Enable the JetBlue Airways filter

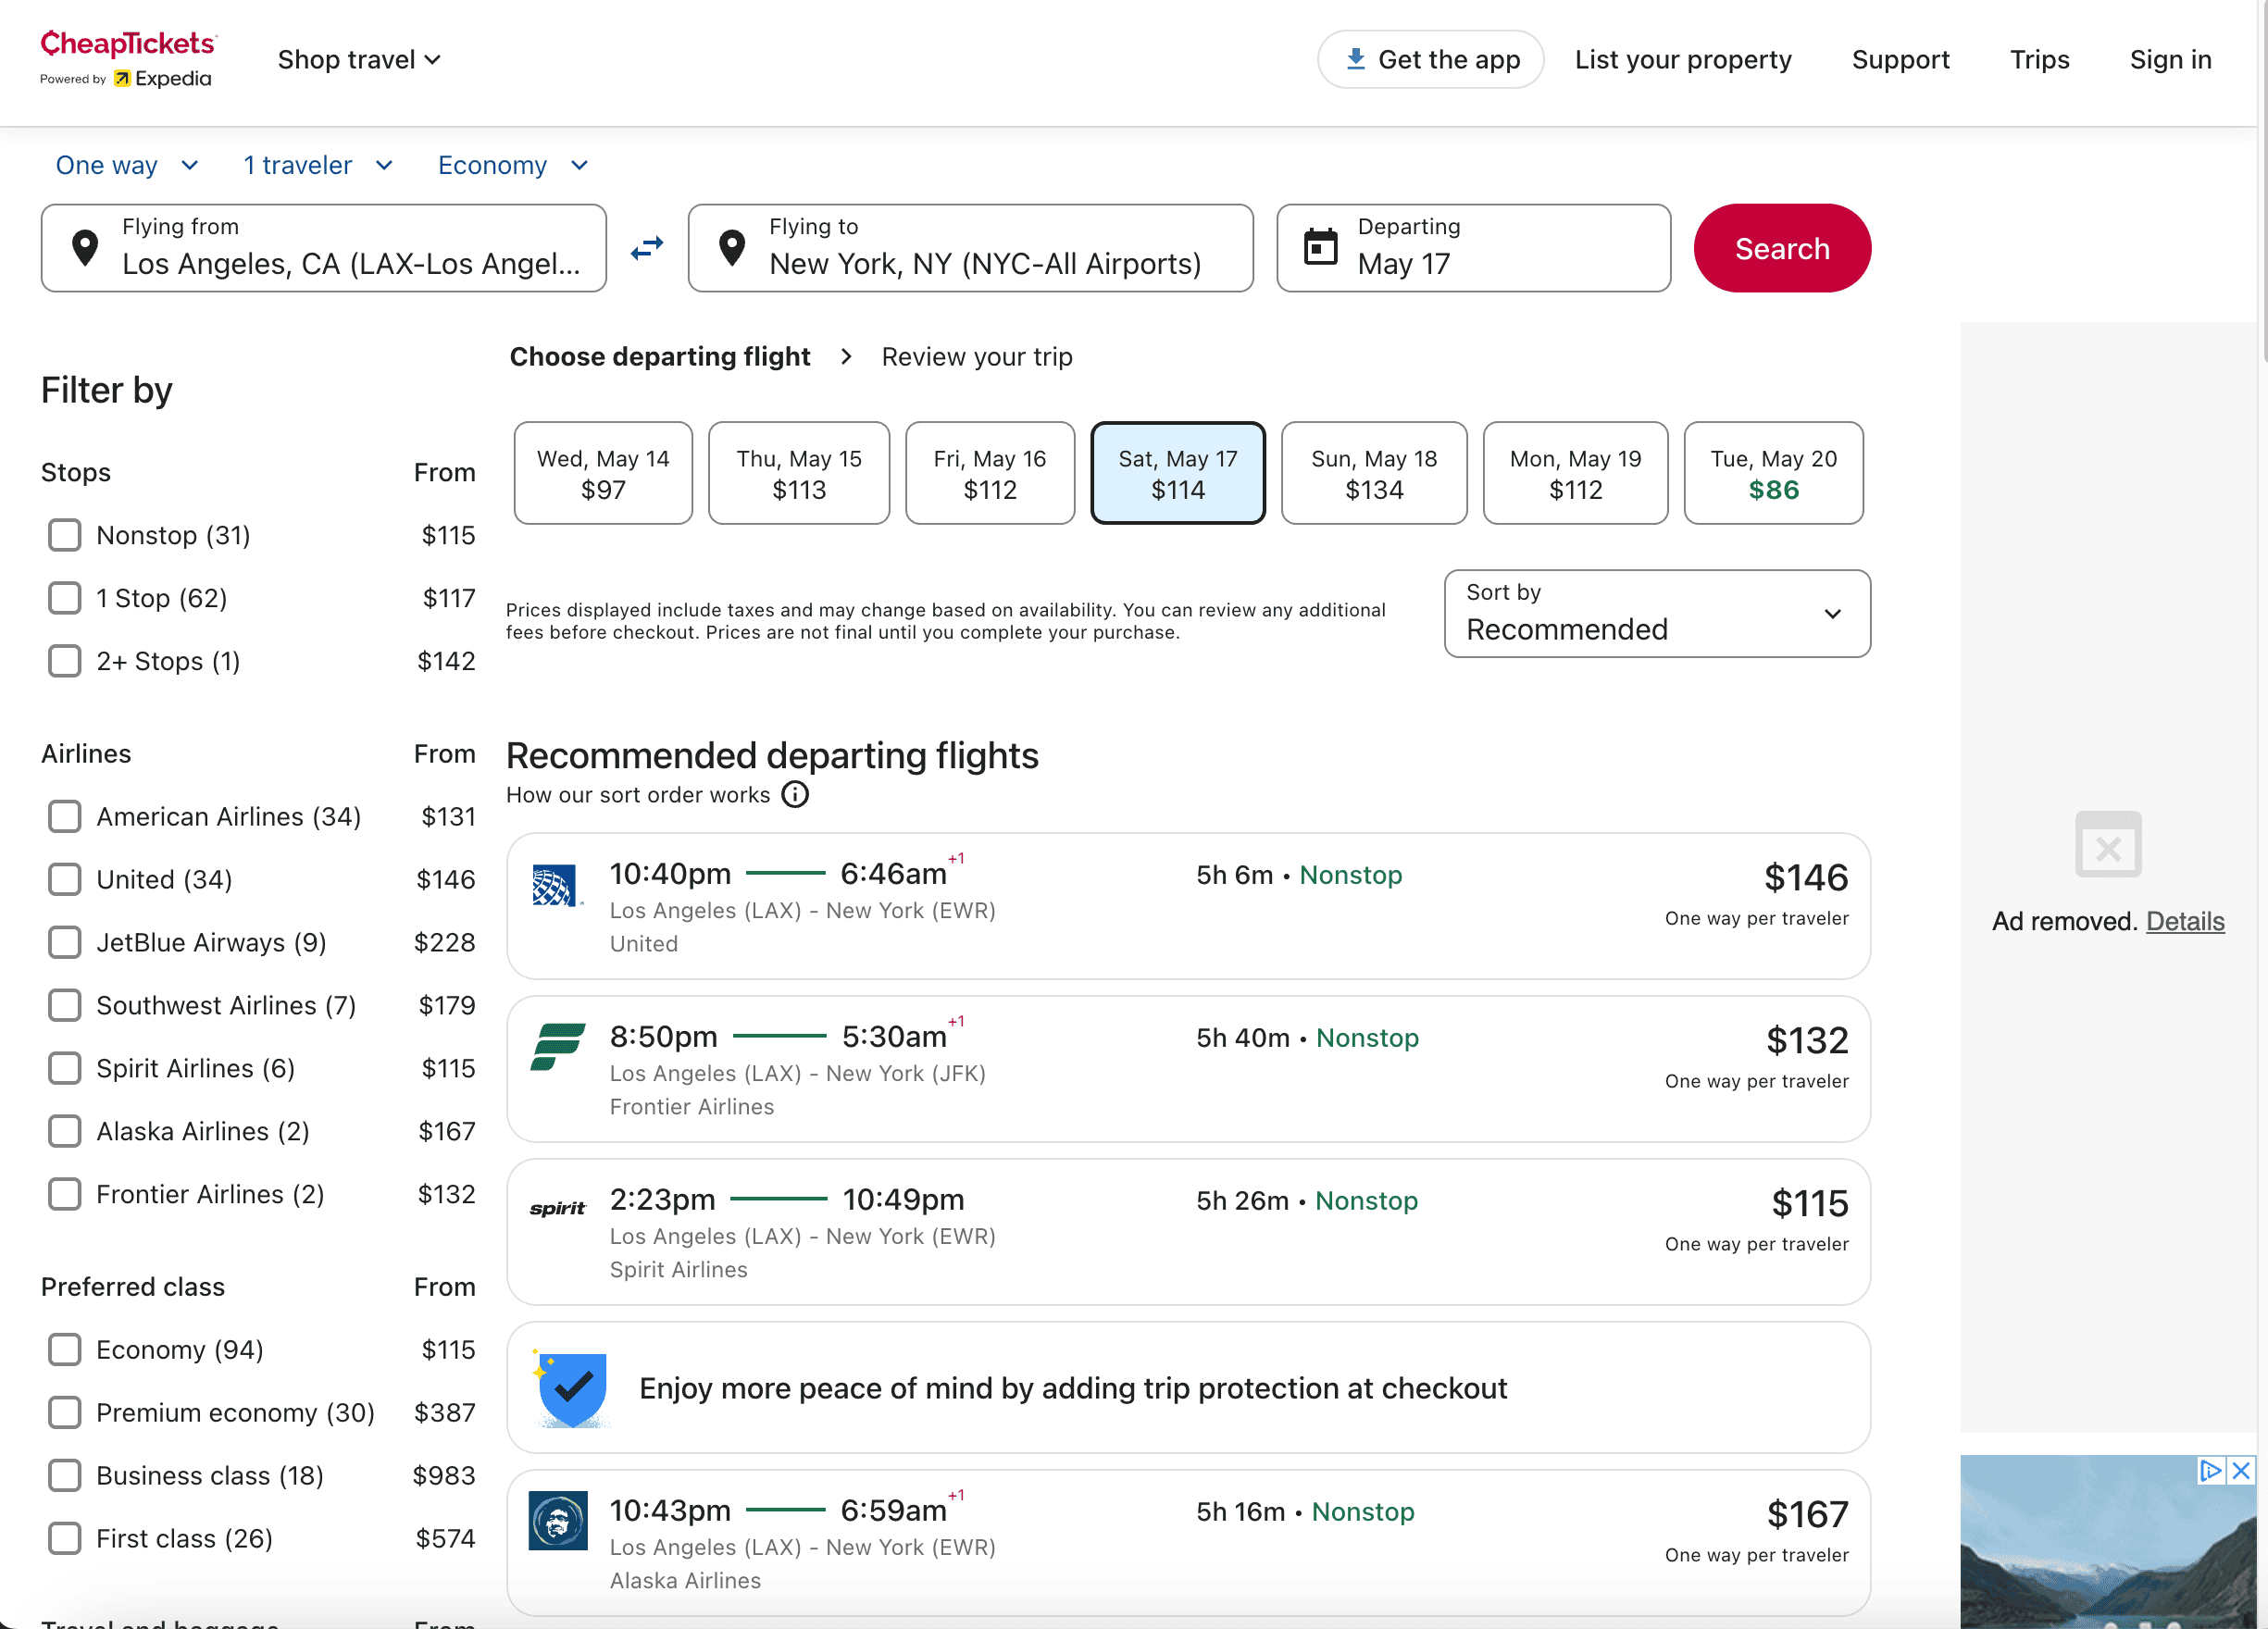pos(65,943)
